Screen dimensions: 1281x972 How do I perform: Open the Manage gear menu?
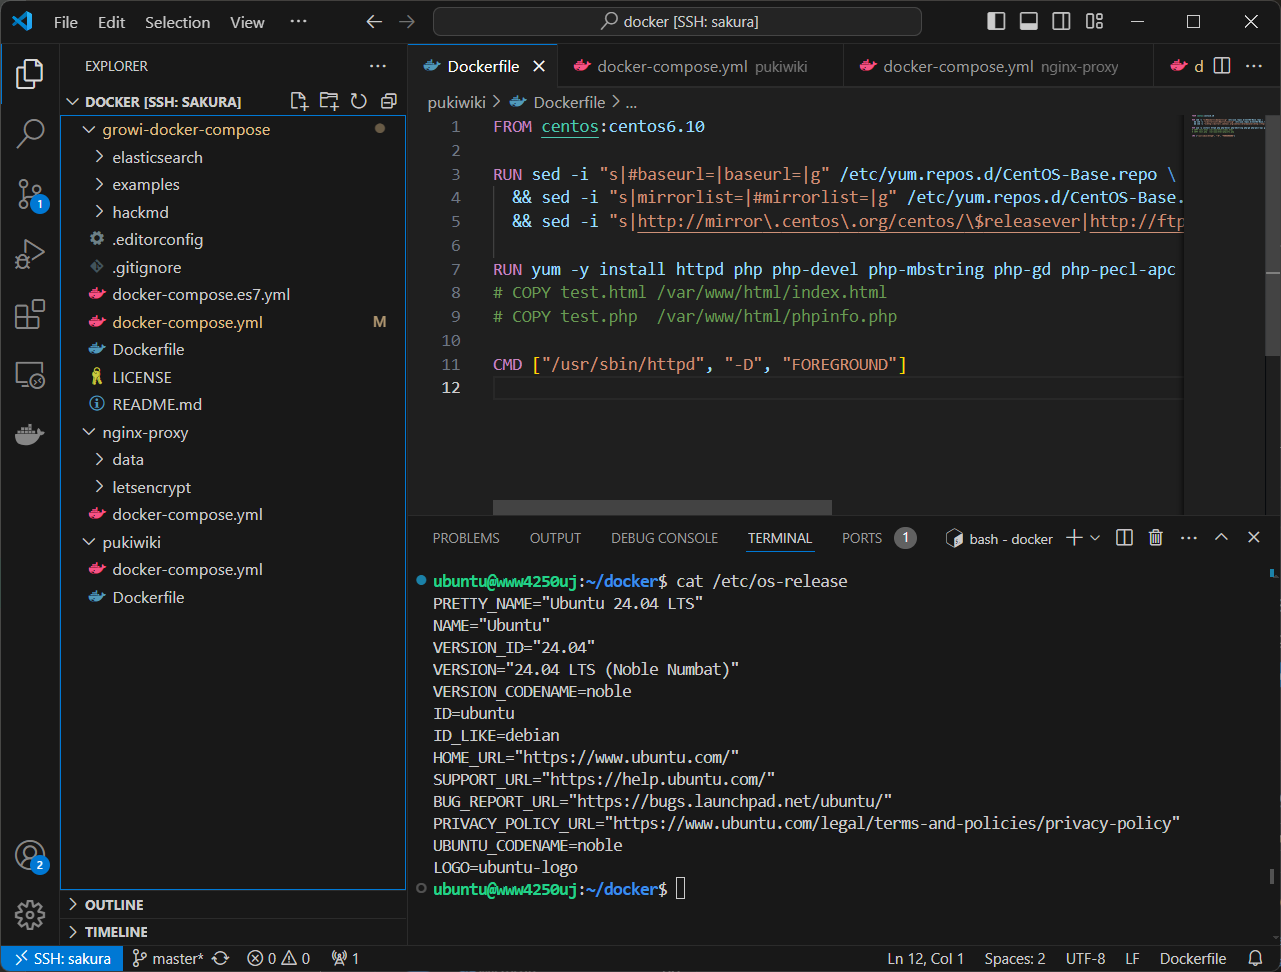pyautogui.click(x=30, y=914)
